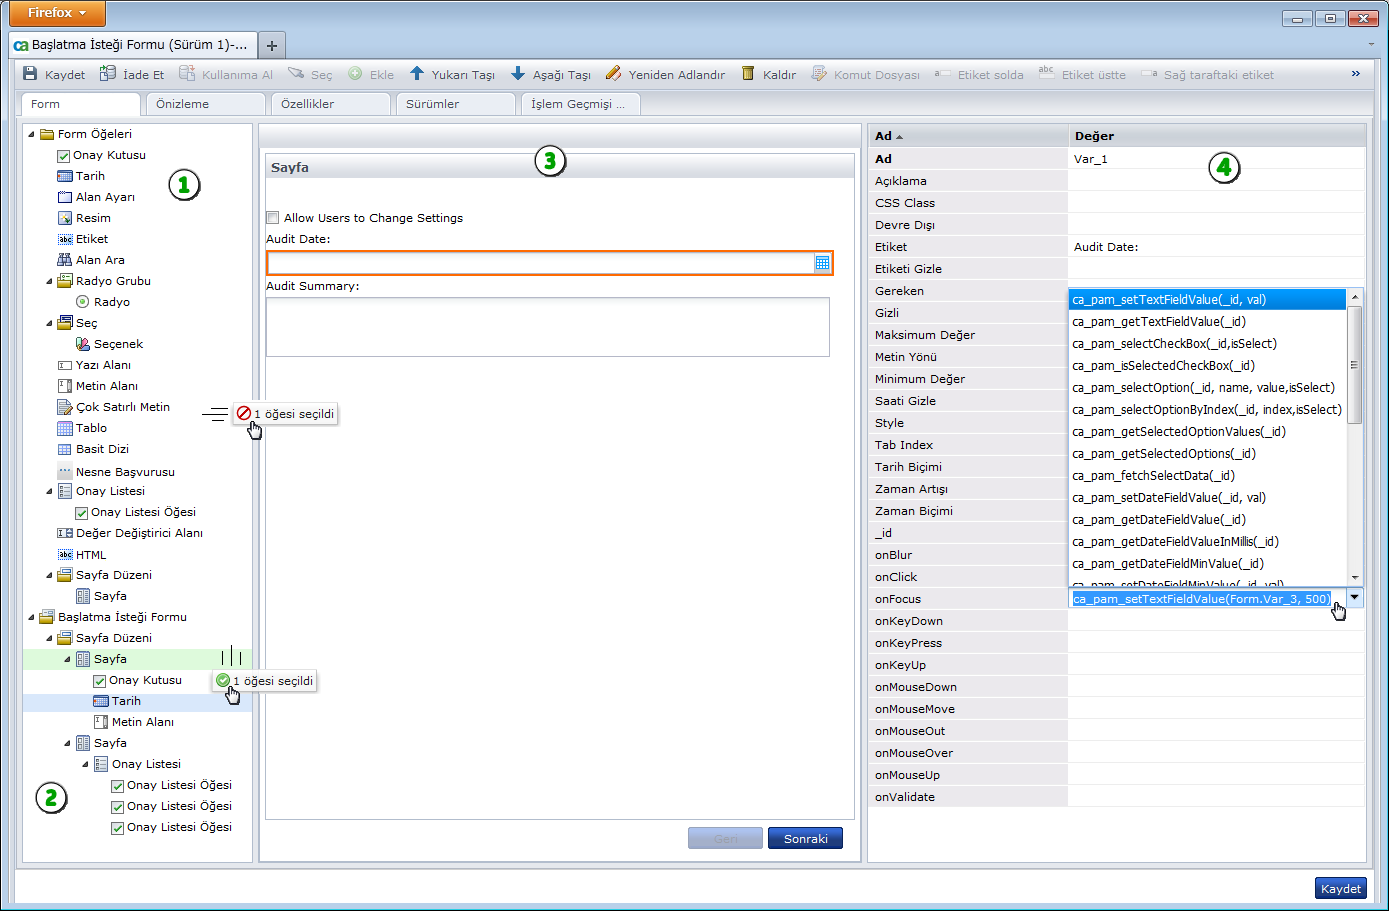Click the Yukarı Taşı up arrow
The height and width of the screenshot is (911, 1389).
(x=417, y=74)
